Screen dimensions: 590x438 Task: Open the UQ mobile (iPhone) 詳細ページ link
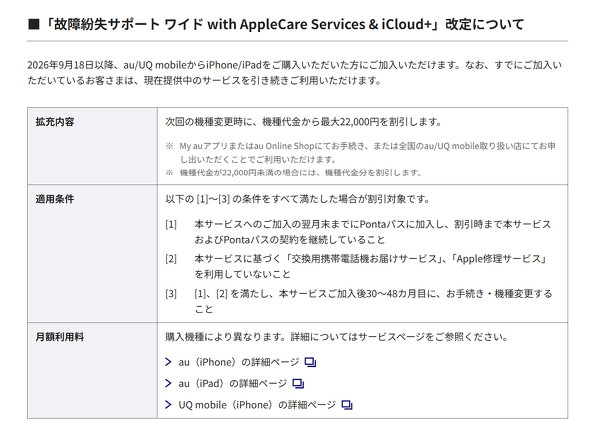pyautogui.click(x=257, y=405)
